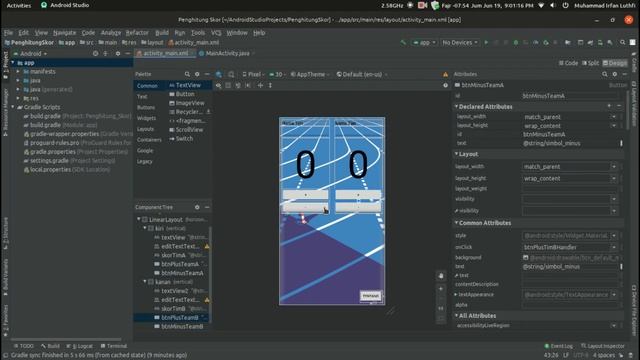
Task: Click the orientation for preview icon
Action: coord(231,74)
